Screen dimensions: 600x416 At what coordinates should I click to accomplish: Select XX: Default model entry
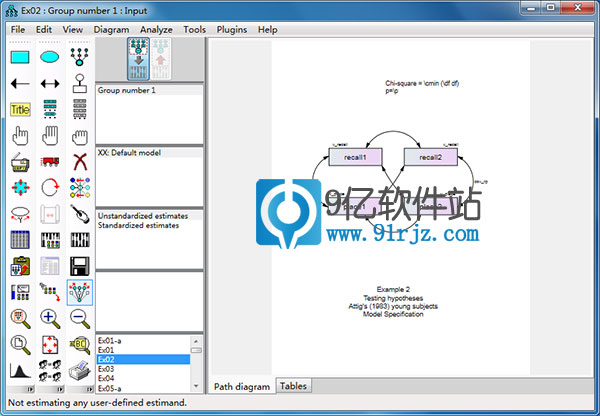pos(149,153)
